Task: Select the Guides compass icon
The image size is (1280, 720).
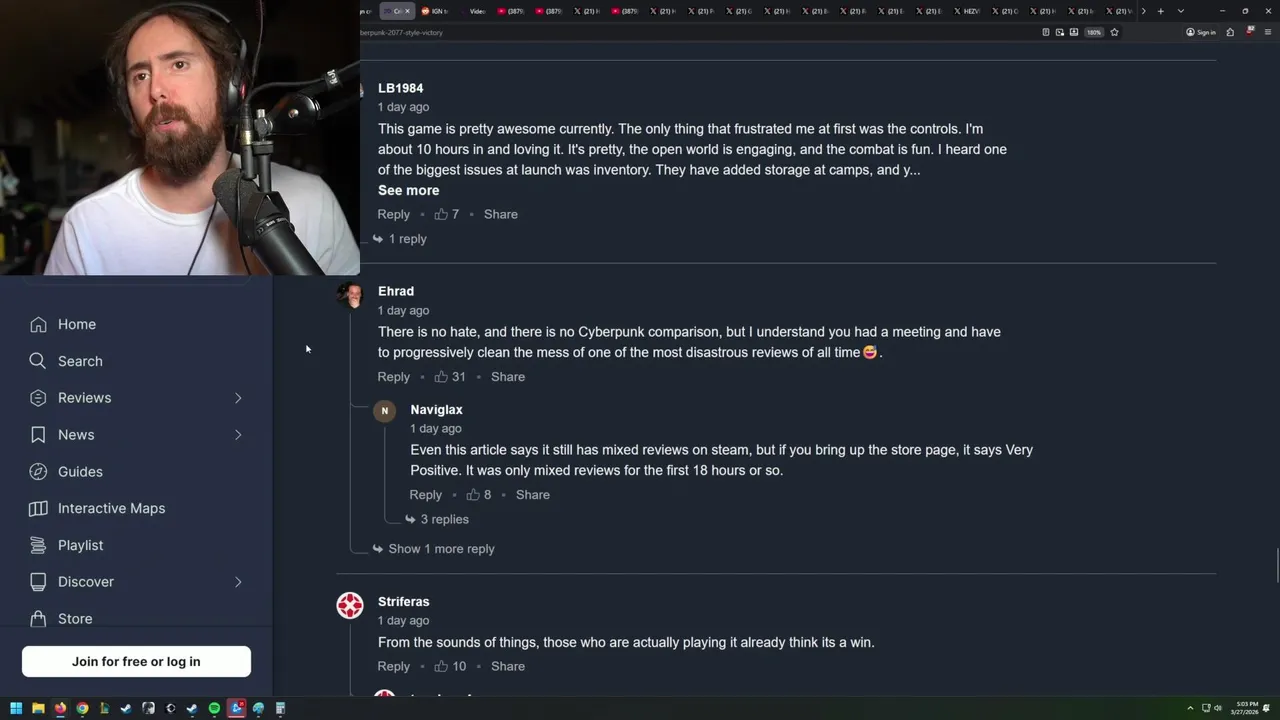Action: click(38, 471)
